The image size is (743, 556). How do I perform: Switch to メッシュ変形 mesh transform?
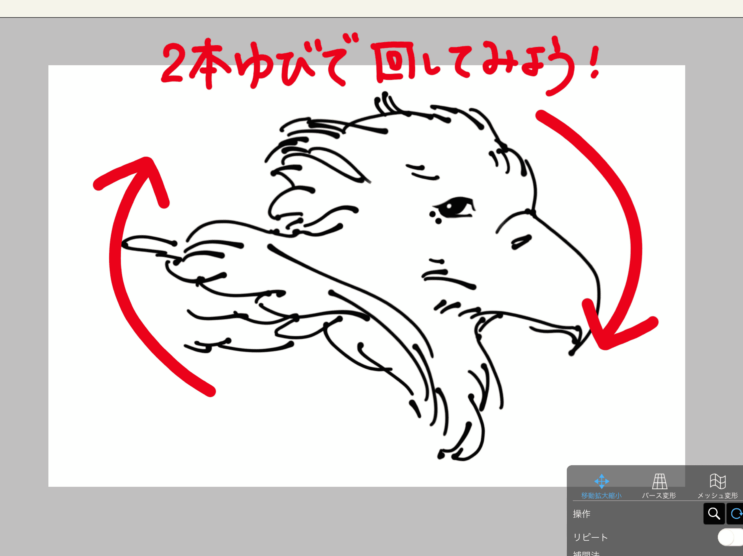pos(717,486)
